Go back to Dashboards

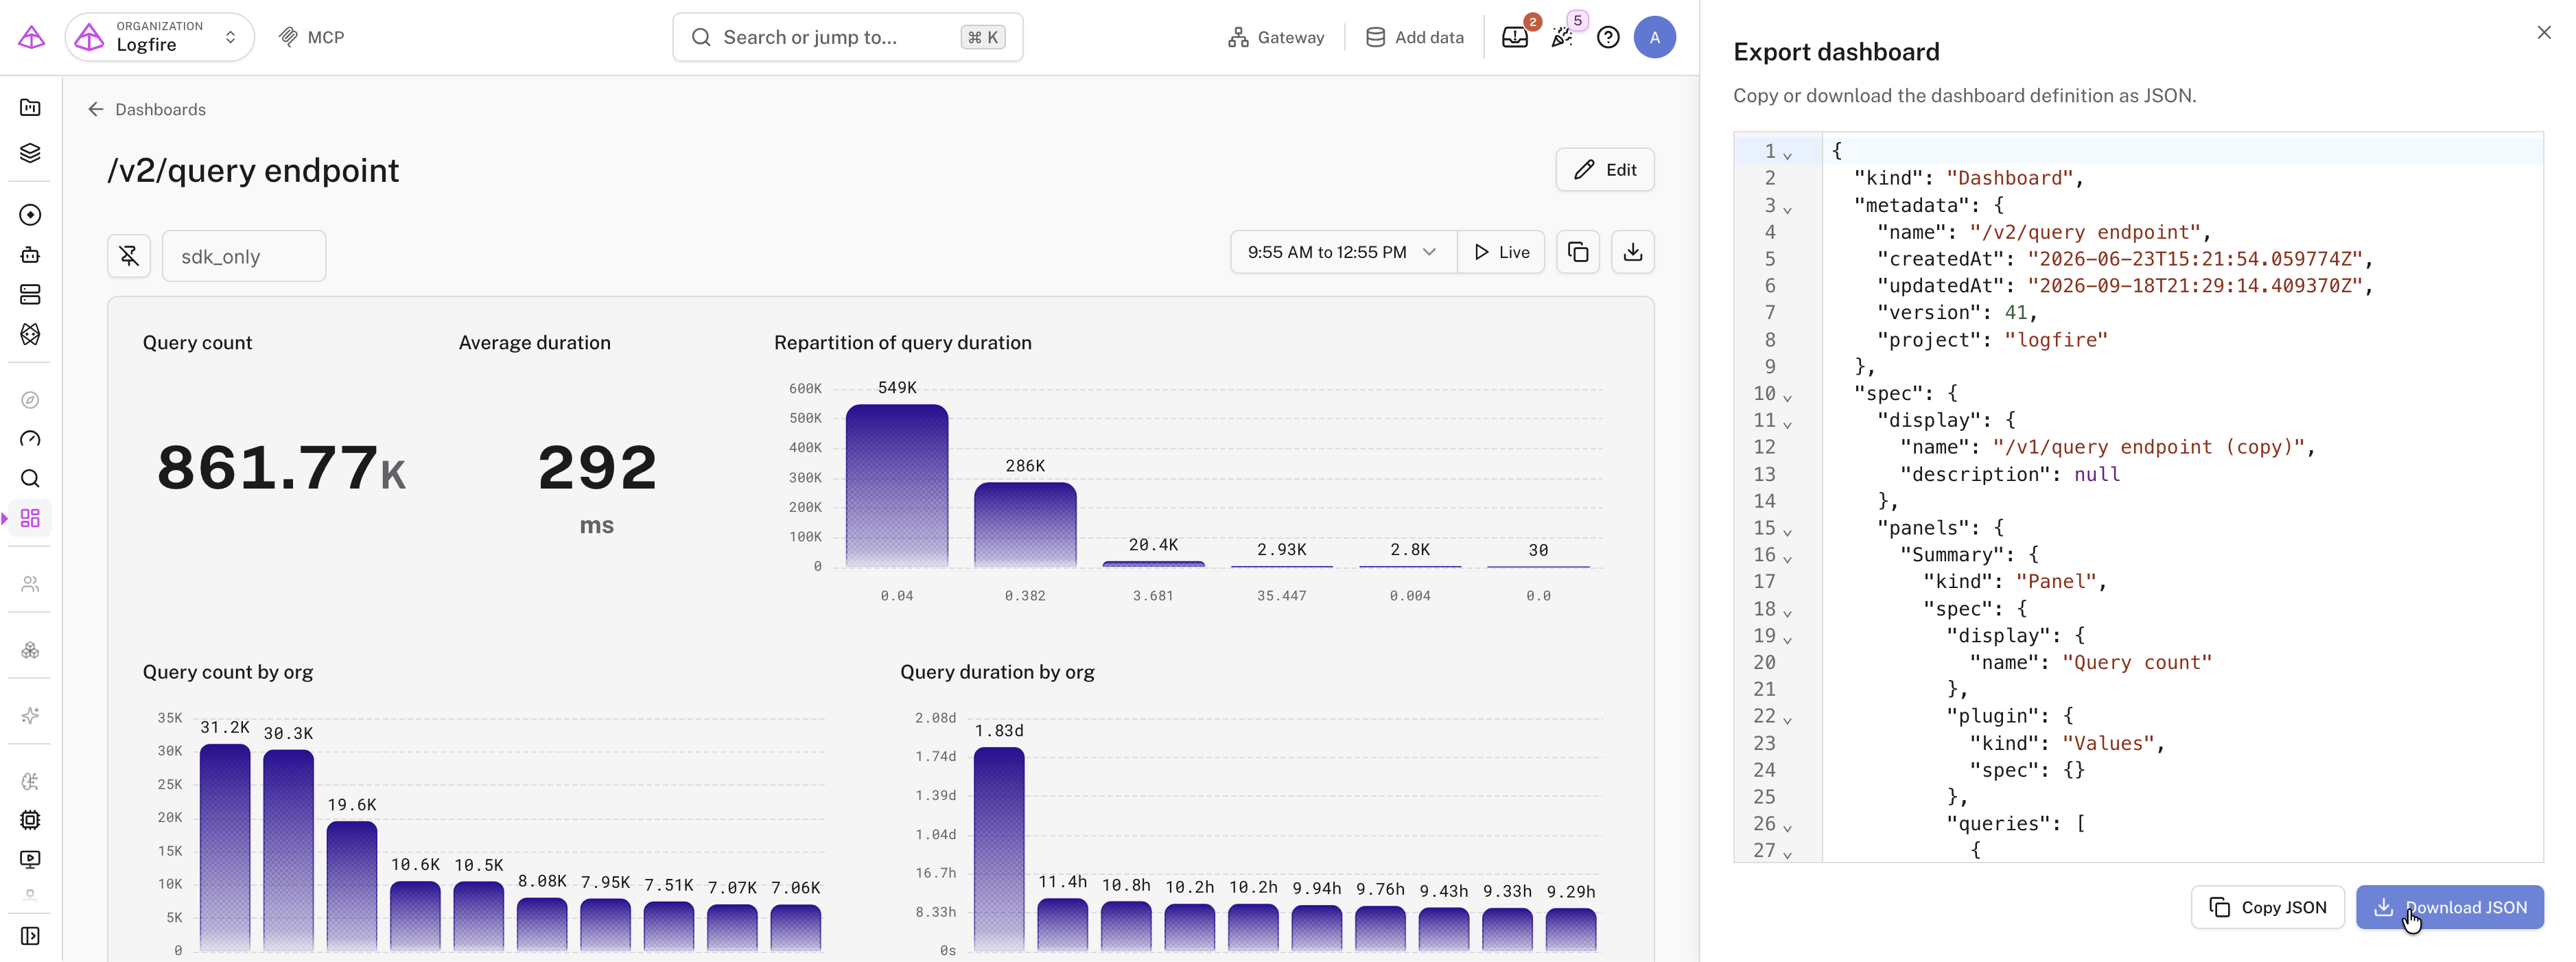pyautogui.click(x=147, y=109)
